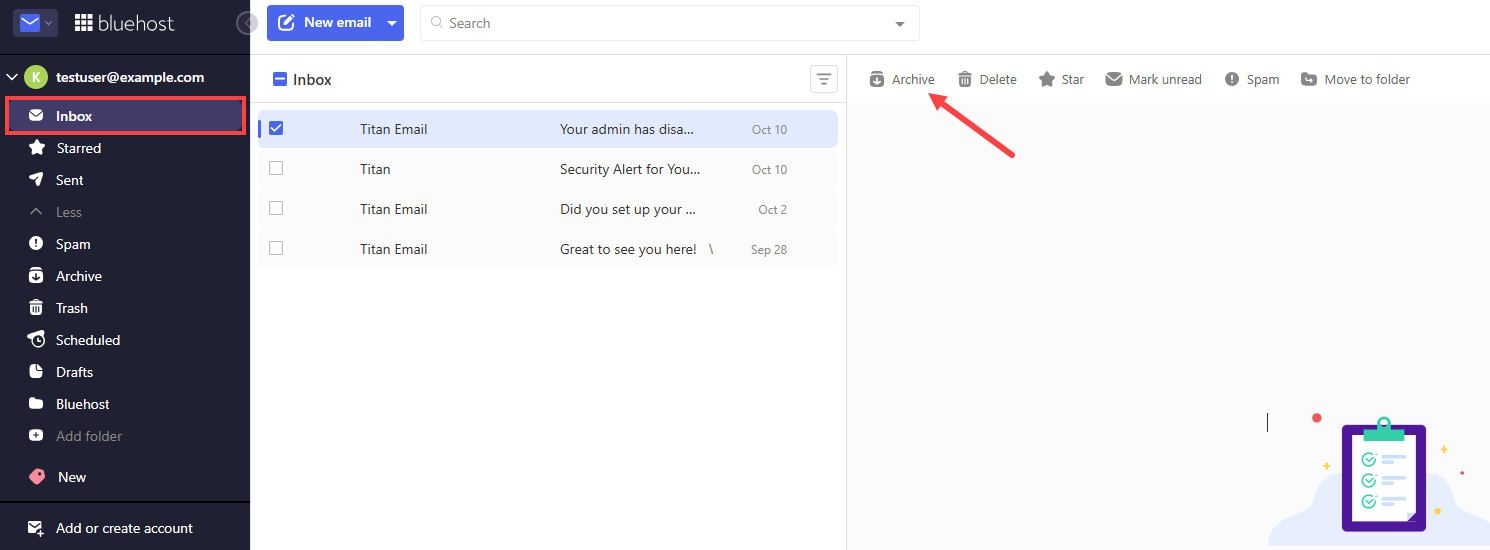
Task: Click the Sep 28 date text
Action: (x=769, y=249)
